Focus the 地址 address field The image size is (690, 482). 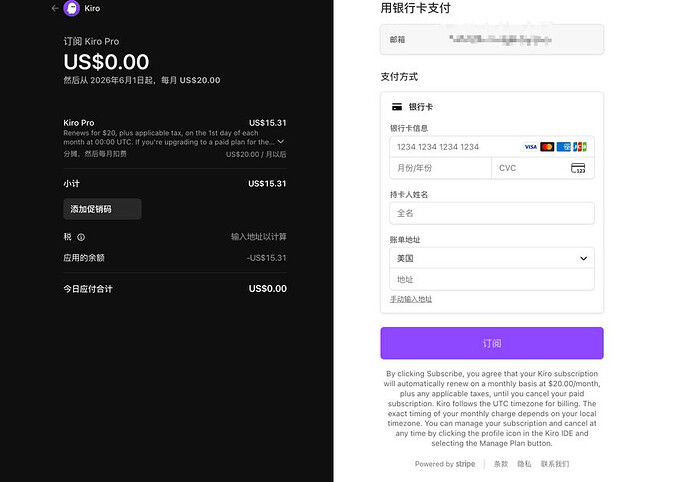(x=492, y=280)
